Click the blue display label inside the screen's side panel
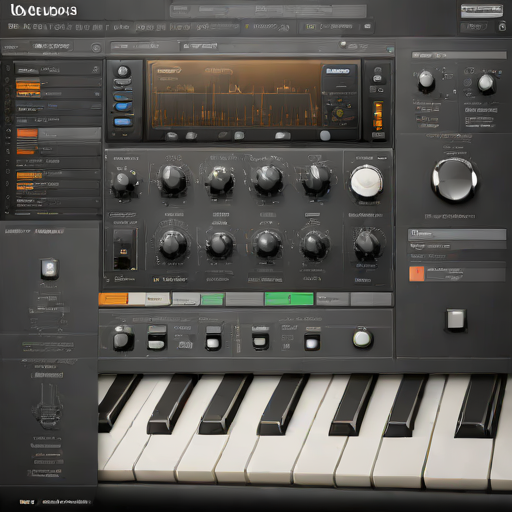This screenshot has height=512, width=512. [338, 71]
